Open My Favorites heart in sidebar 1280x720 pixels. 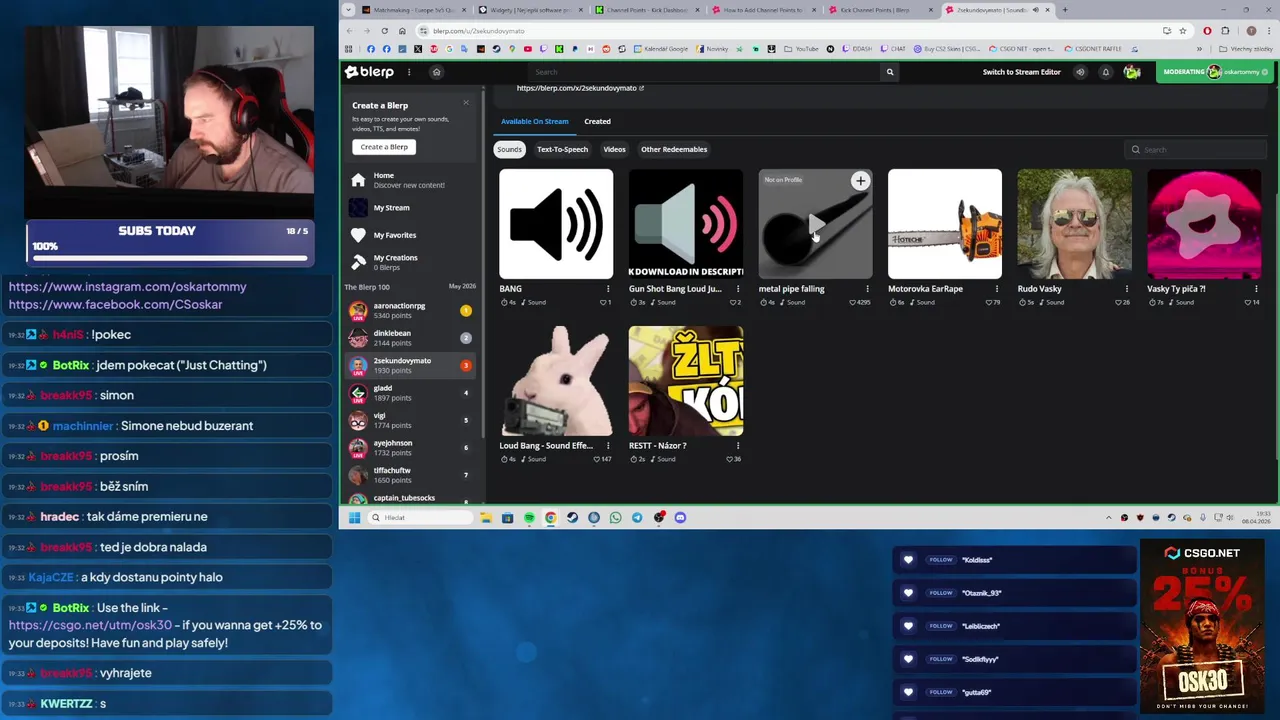point(409,235)
